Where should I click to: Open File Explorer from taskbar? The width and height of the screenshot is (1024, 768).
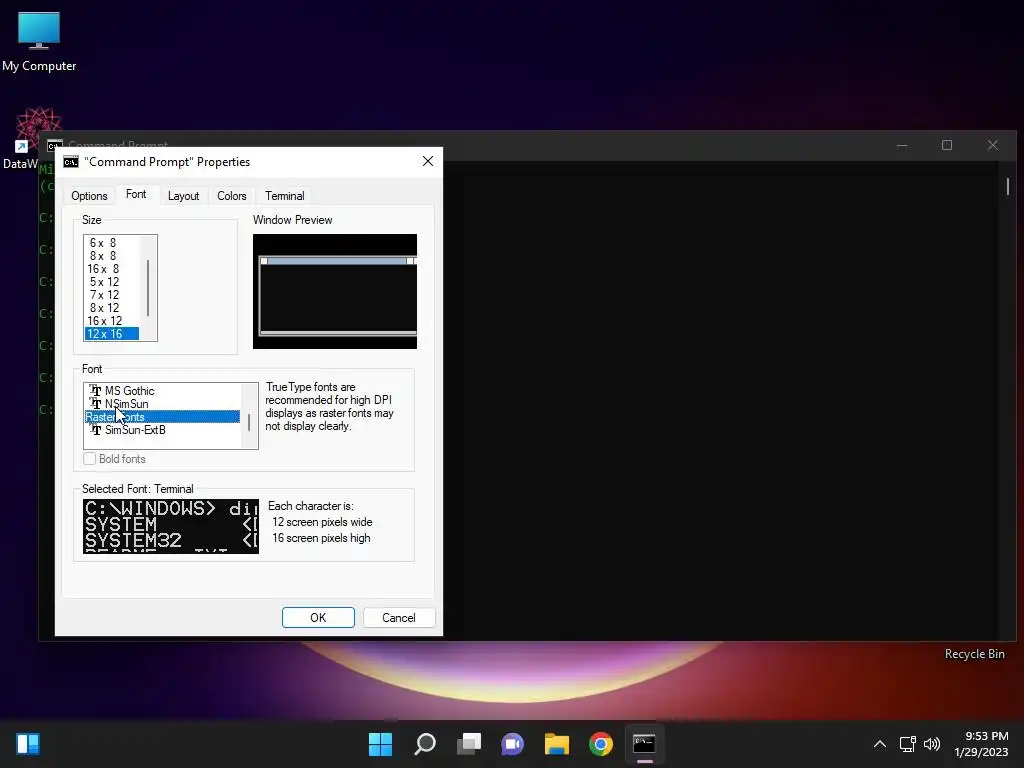coord(557,744)
